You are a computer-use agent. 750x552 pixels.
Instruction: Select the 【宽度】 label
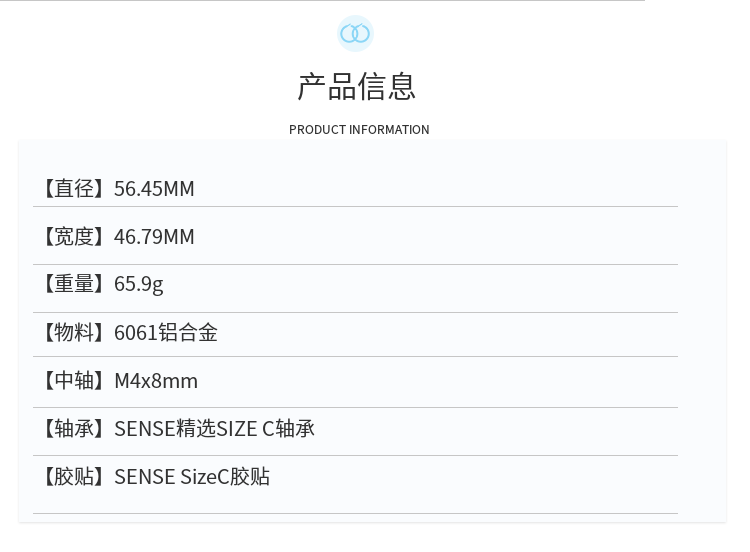click(74, 236)
